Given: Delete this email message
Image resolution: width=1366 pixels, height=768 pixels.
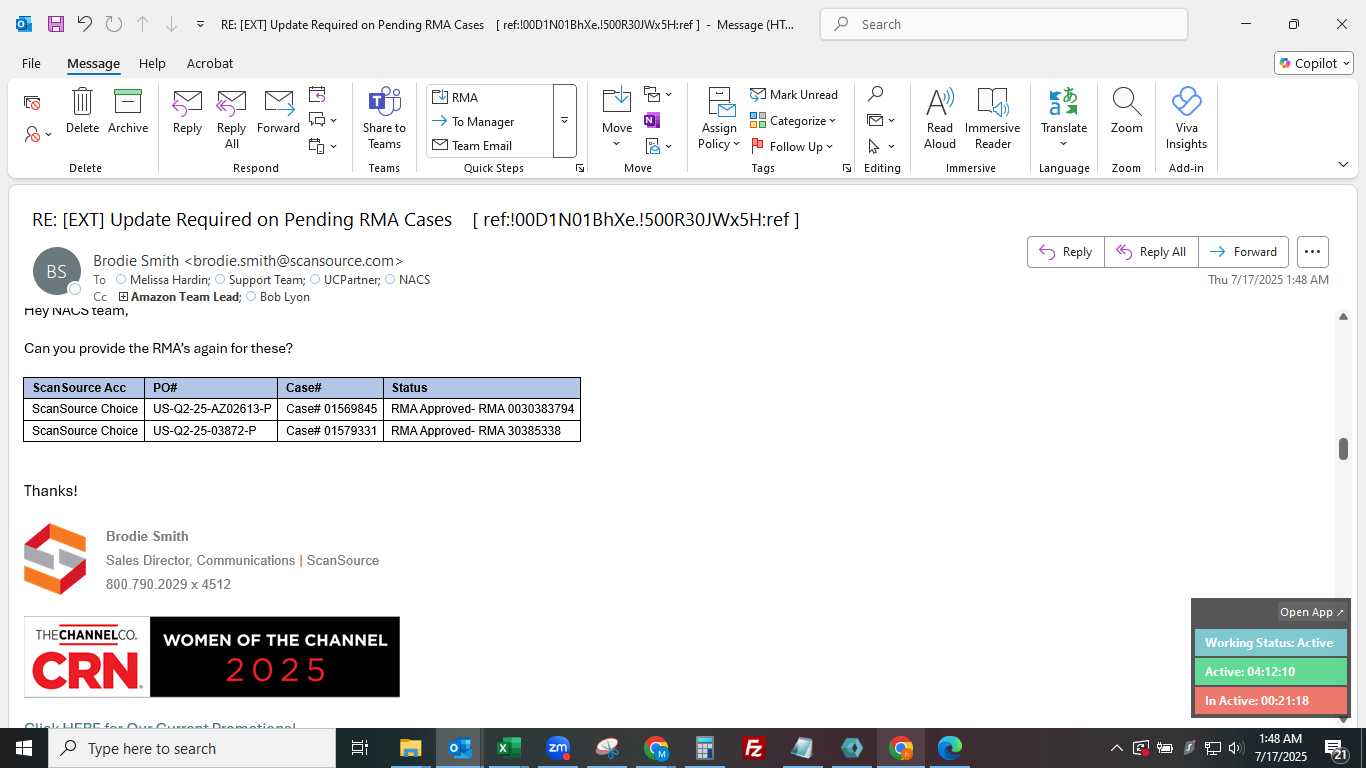Looking at the screenshot, I should [82, 111].
